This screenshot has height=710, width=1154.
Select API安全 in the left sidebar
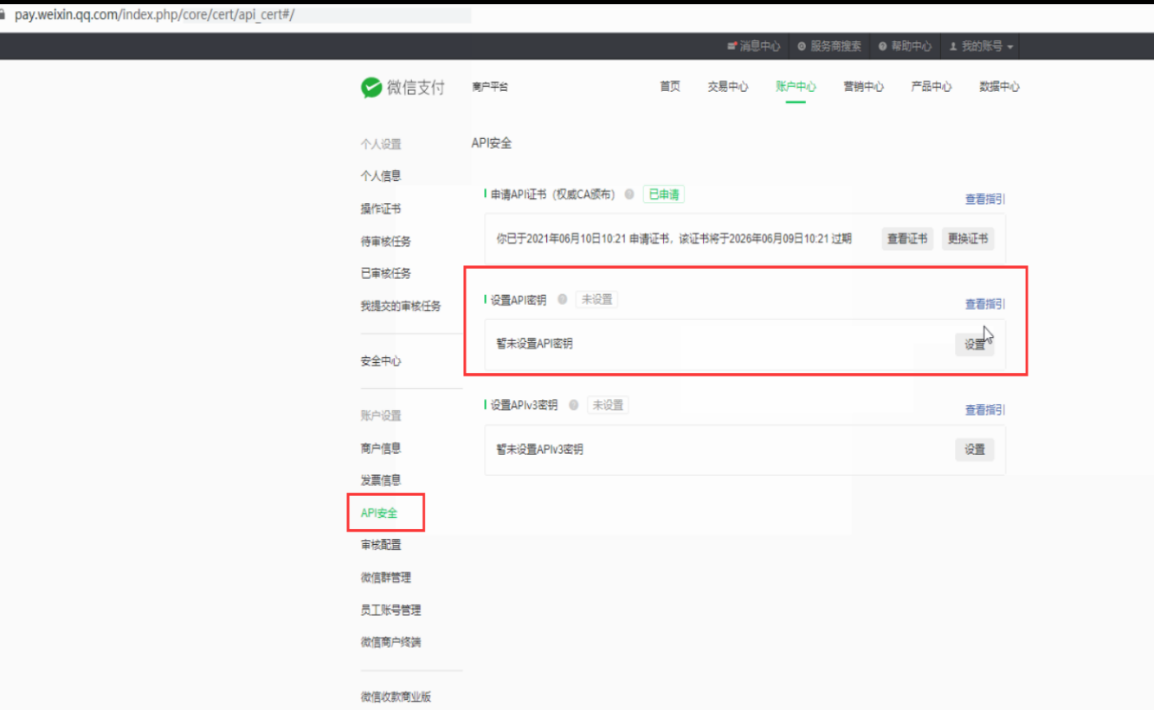(x=379, y=513)
